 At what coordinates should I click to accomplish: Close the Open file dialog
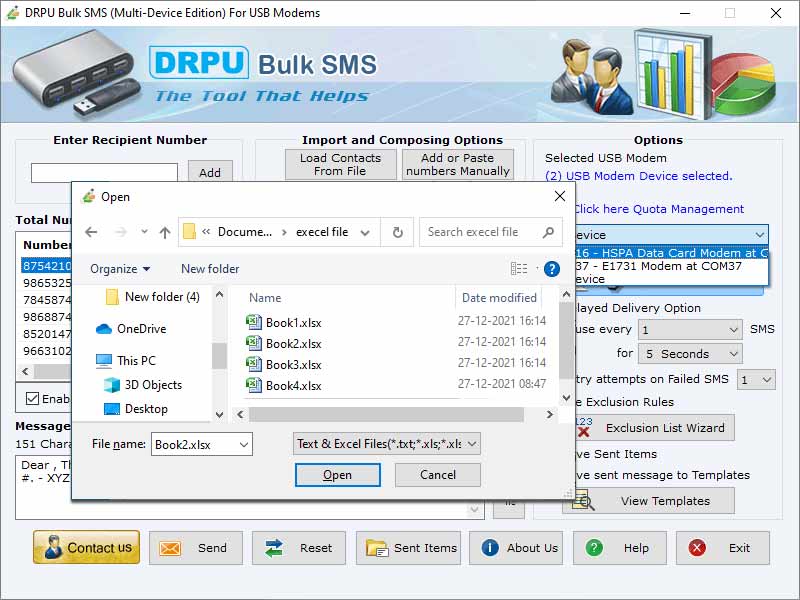pos(560,196)
